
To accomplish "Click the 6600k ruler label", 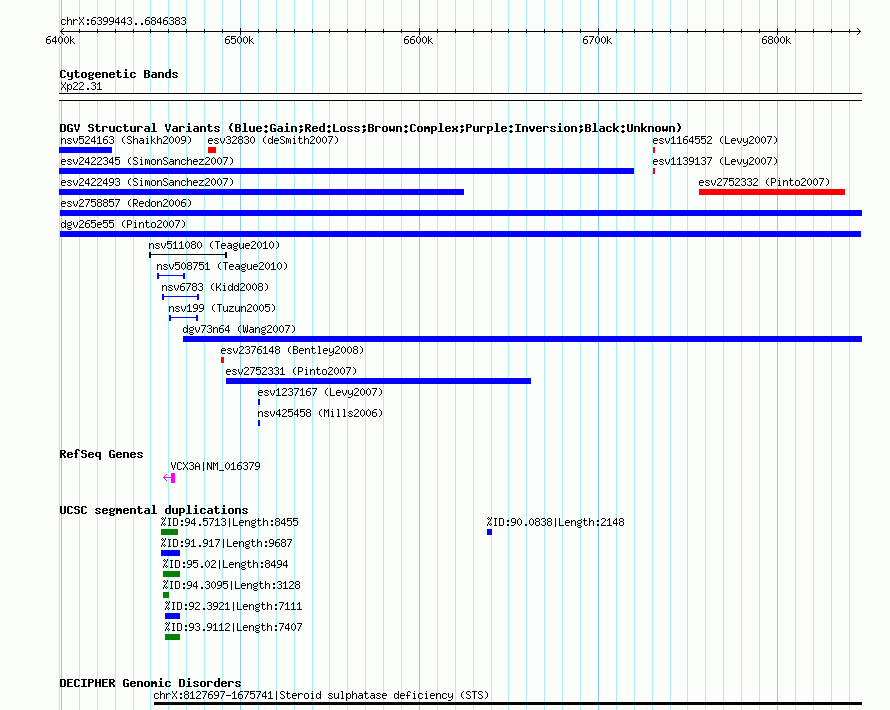I will point(418,40).
